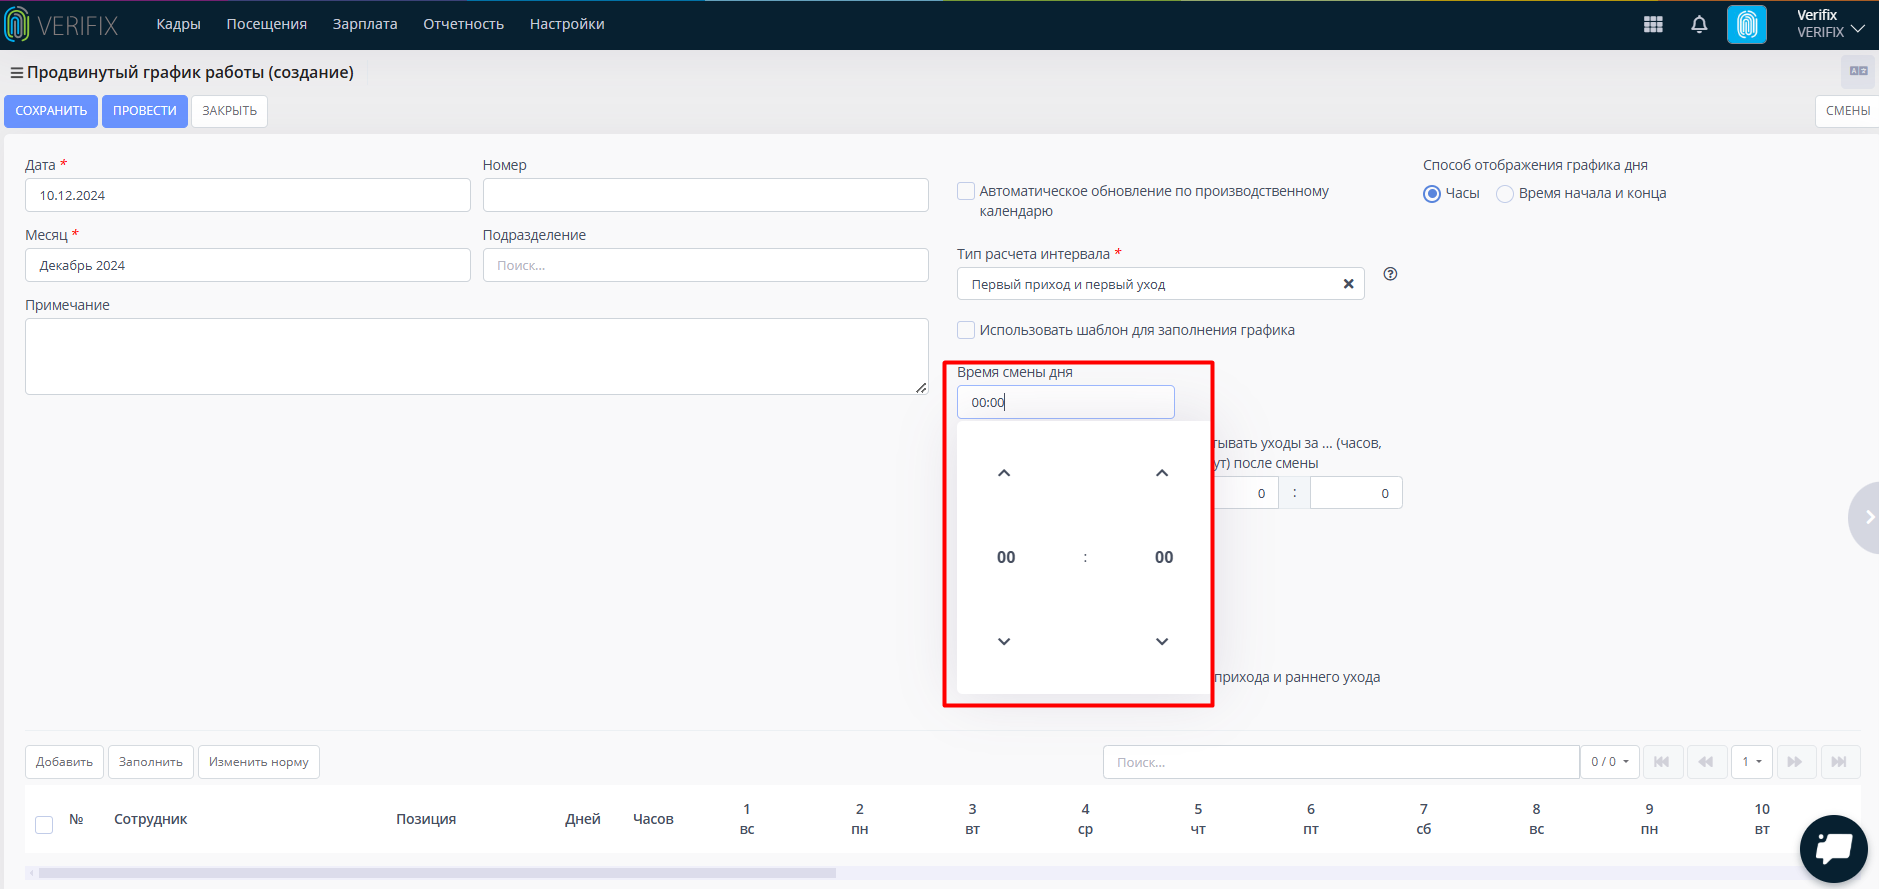The width and height of the screenshot is (1879, 889).
Task: Open the page number dropdown
Action: point(1752,762)
